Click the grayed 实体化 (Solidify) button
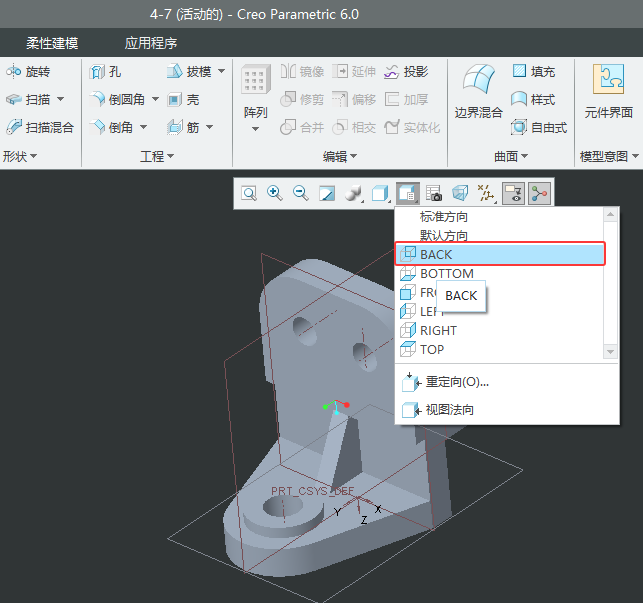This screenshot has height=603, width=643. click(412, 127)
